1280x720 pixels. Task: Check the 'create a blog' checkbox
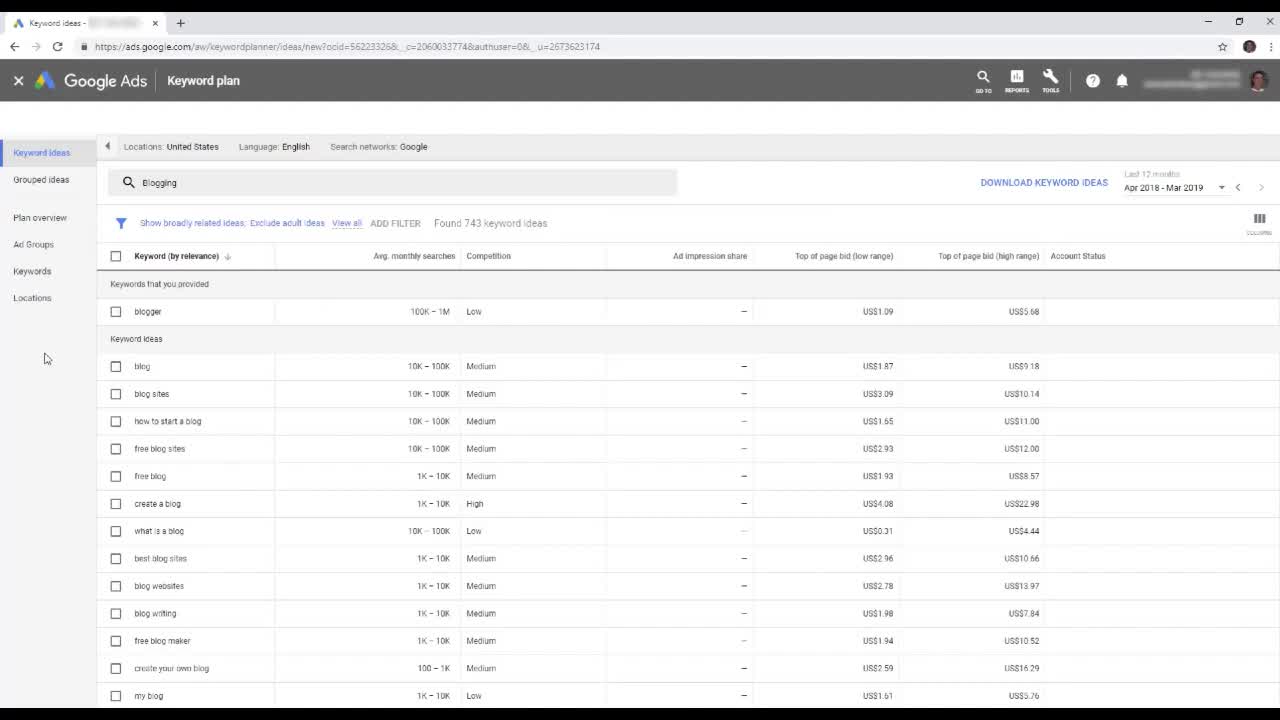pos(116,504)
